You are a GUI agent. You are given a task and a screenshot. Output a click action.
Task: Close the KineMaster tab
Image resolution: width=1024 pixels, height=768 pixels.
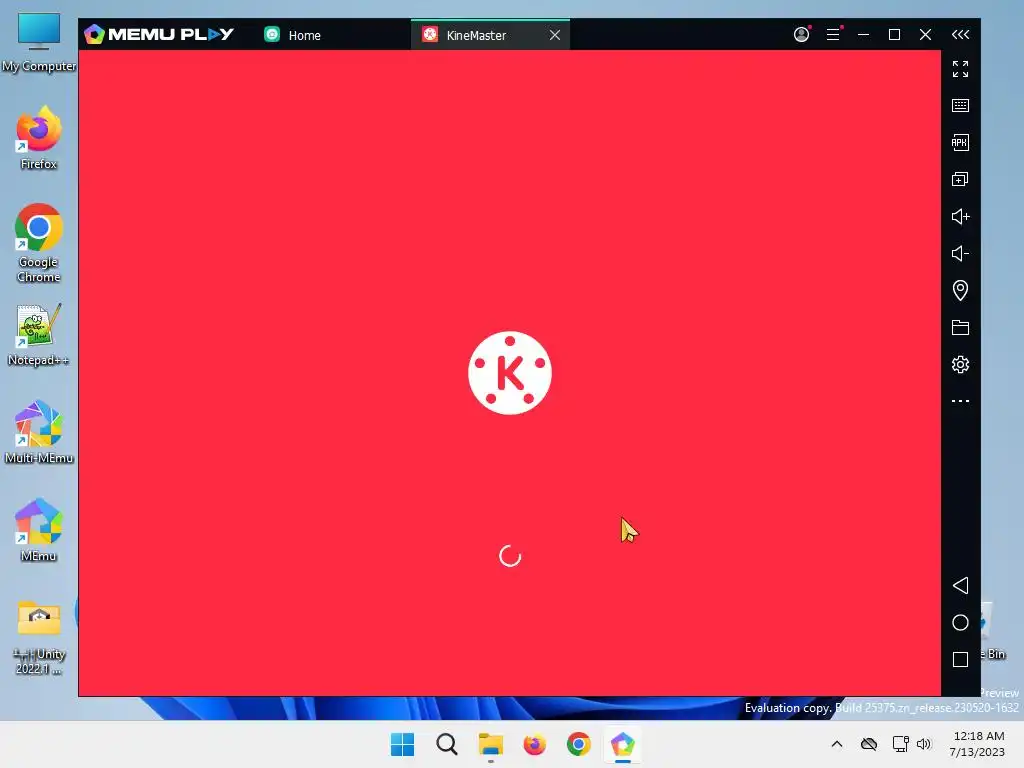point(554,35)
